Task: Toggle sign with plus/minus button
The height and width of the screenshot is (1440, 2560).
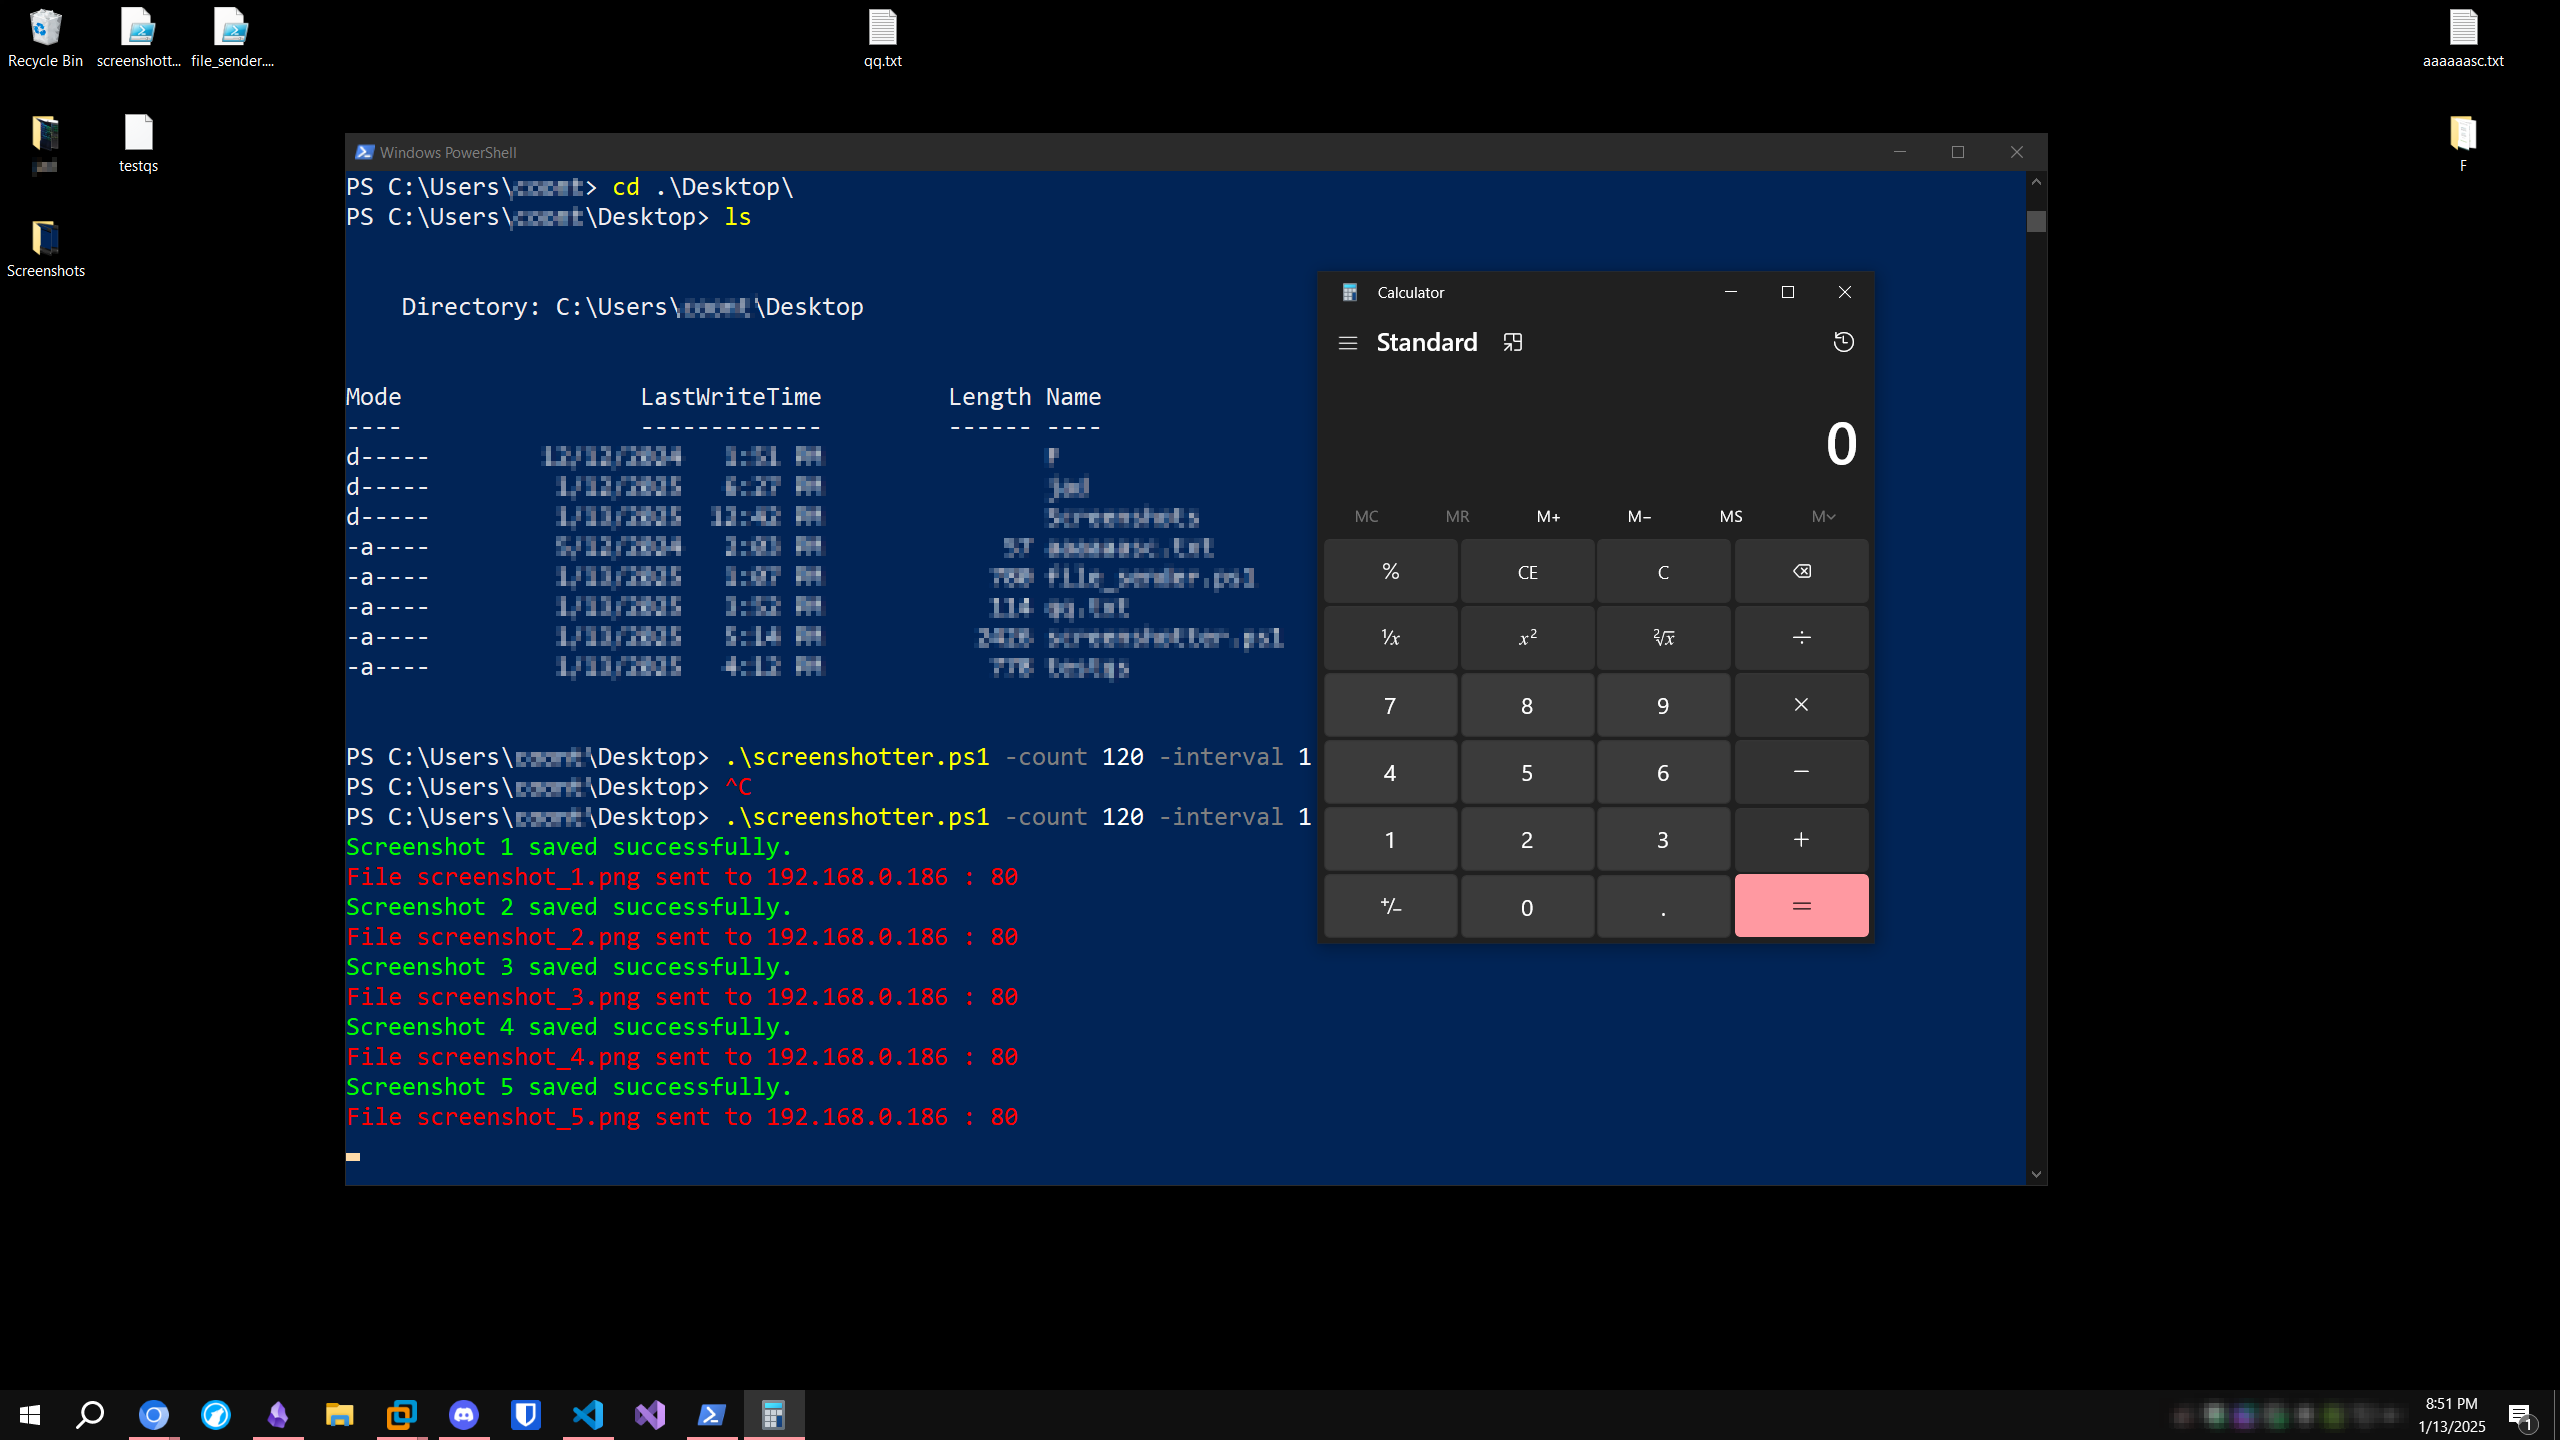Action: tap(1390, 907)
